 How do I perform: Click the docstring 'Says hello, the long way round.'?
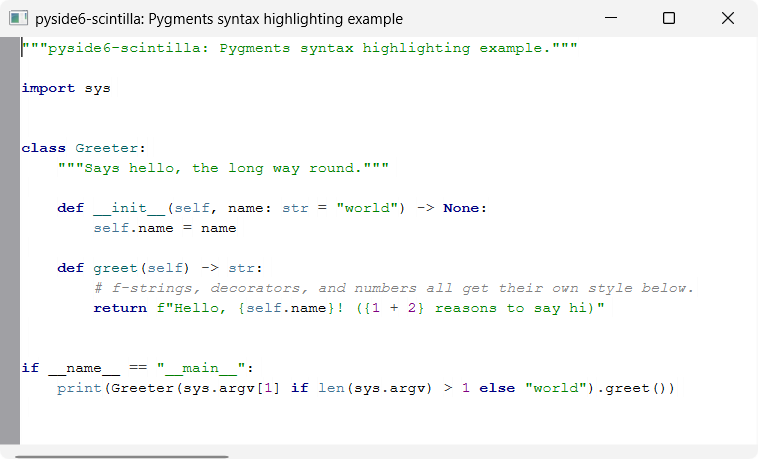(223, 168)
